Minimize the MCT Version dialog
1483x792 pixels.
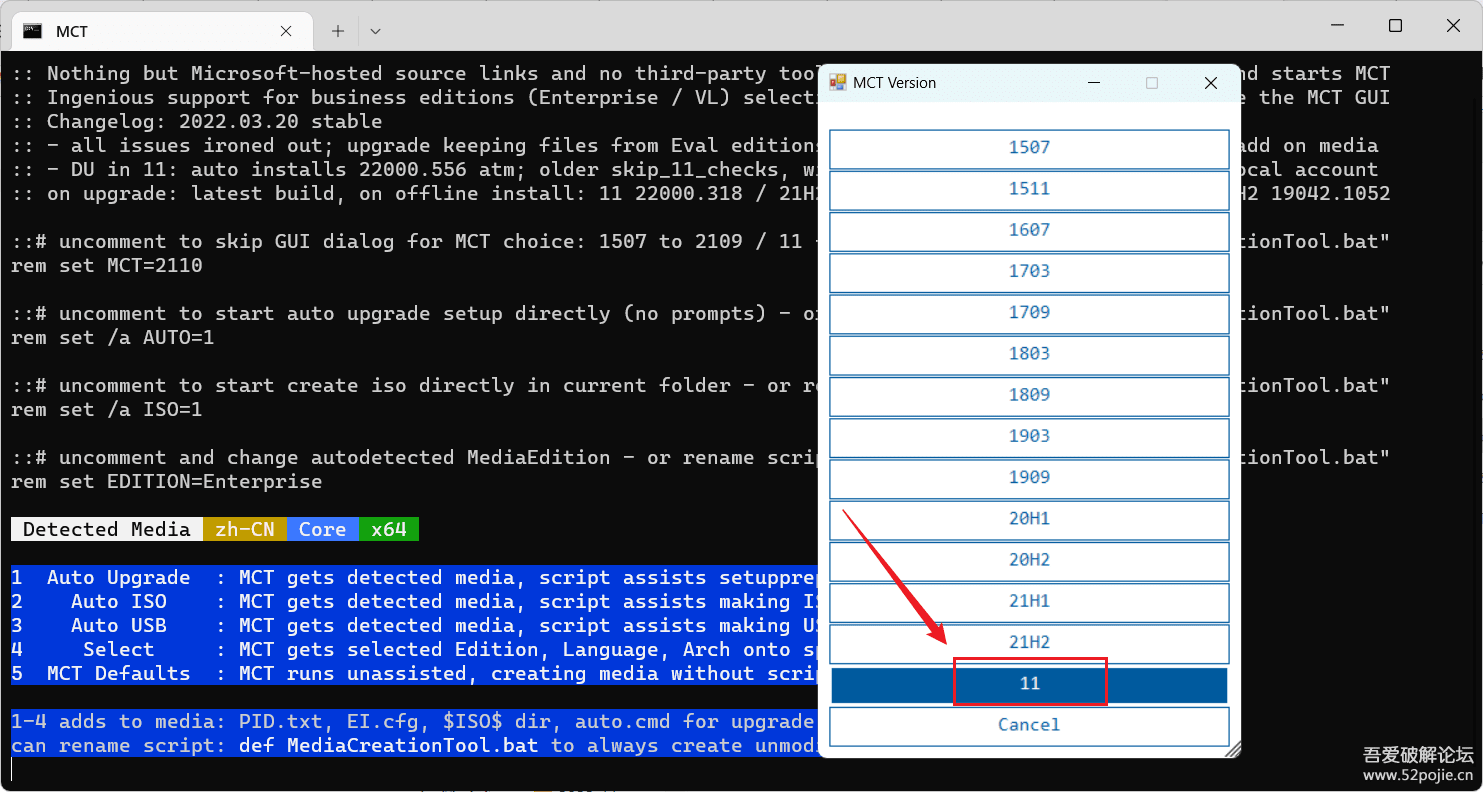(1093, 83)
